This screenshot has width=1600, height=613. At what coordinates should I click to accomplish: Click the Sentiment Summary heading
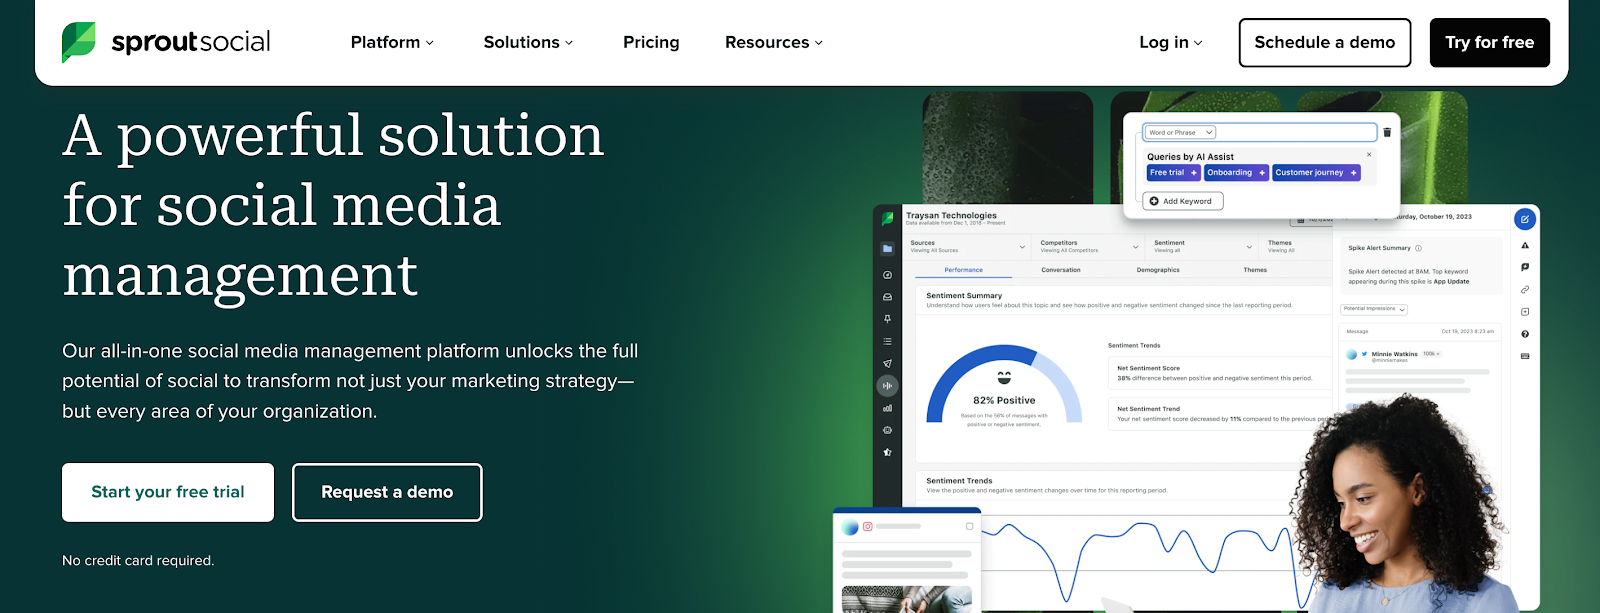point(964,296)
